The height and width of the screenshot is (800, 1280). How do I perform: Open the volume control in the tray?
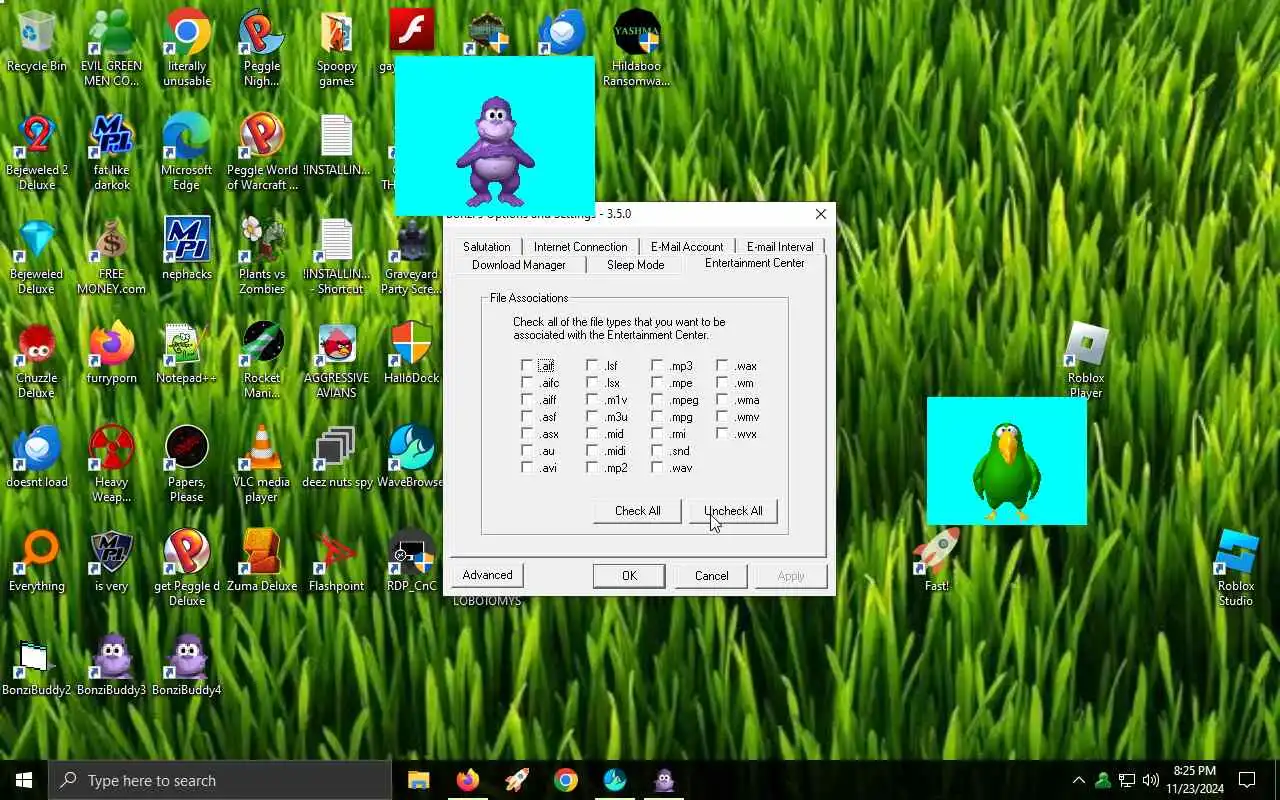pyautogui.click(x=1151, y=780)
